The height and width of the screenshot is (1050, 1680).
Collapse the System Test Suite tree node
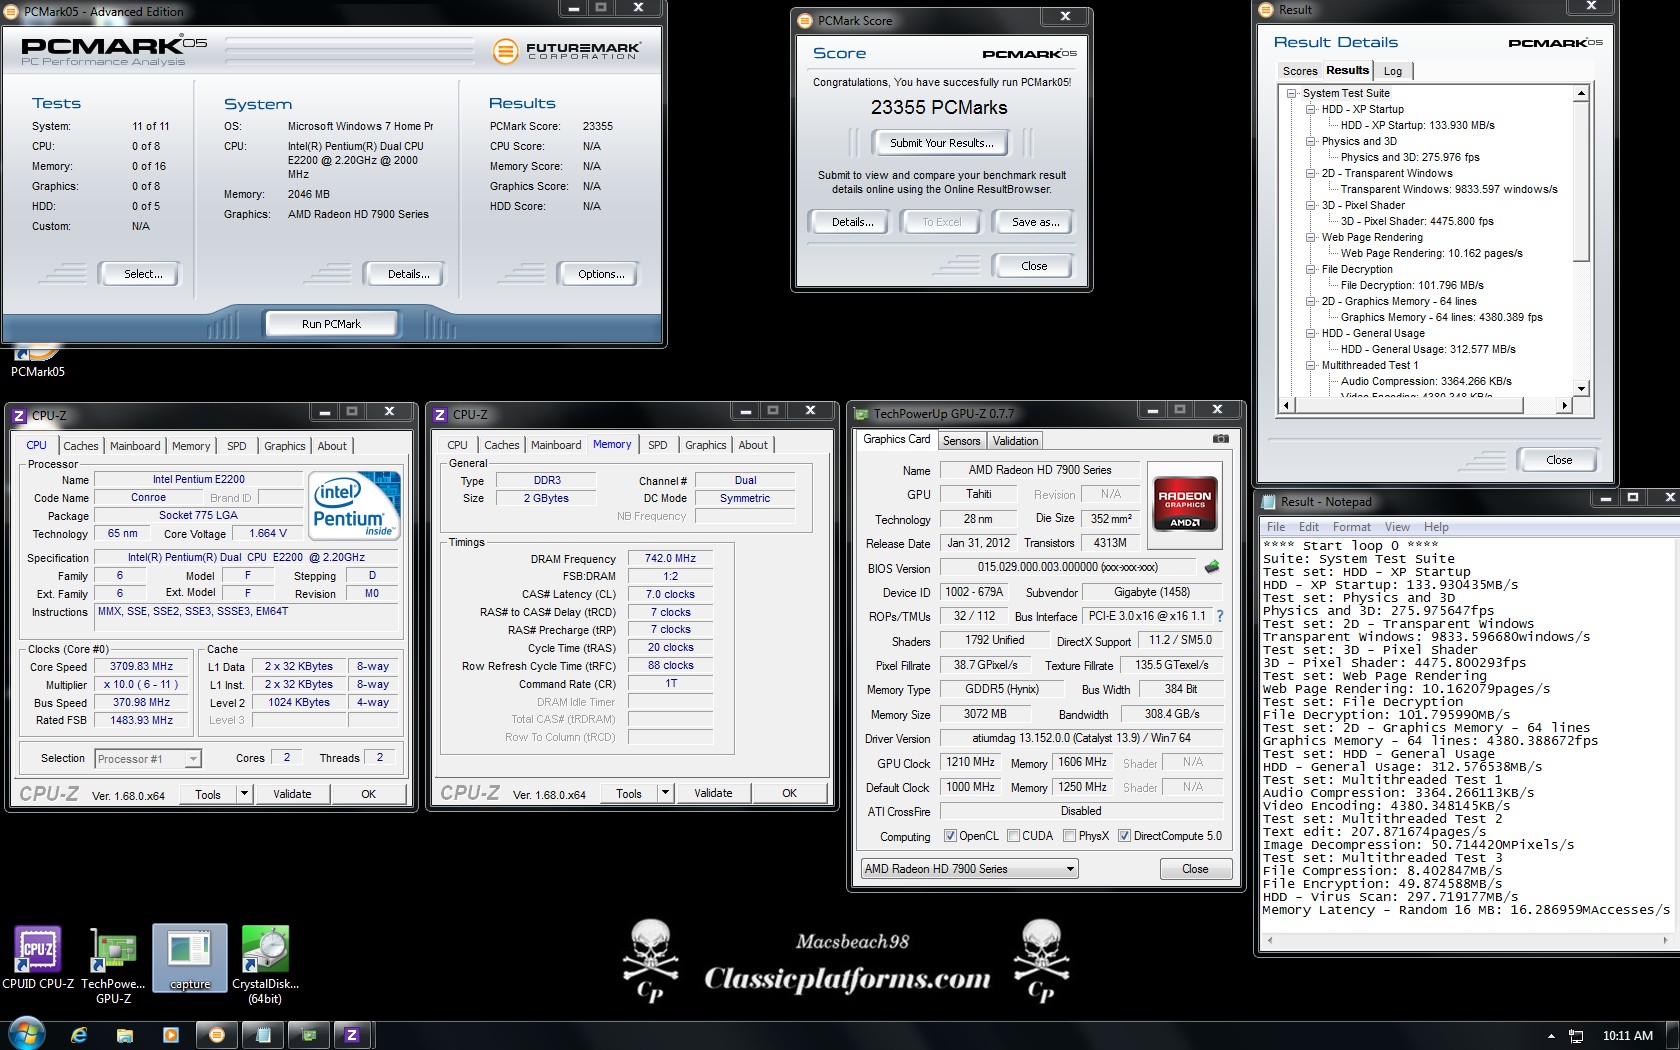1292,93
